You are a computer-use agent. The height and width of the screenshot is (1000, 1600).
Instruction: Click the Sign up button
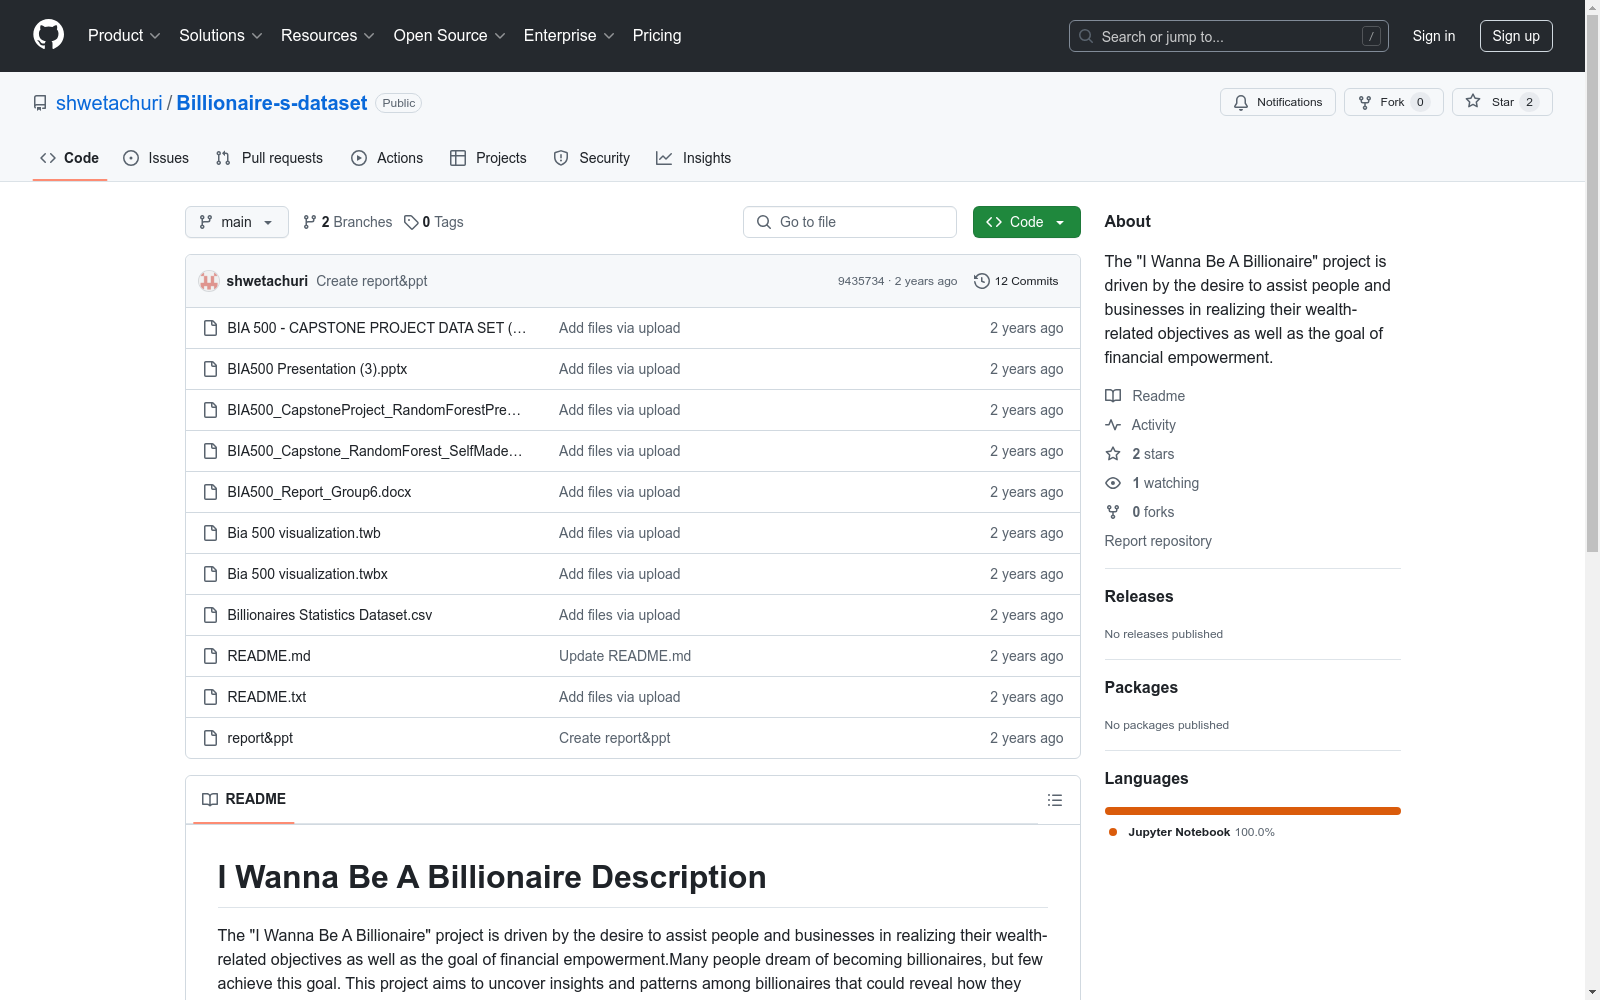pos(1516,36)
